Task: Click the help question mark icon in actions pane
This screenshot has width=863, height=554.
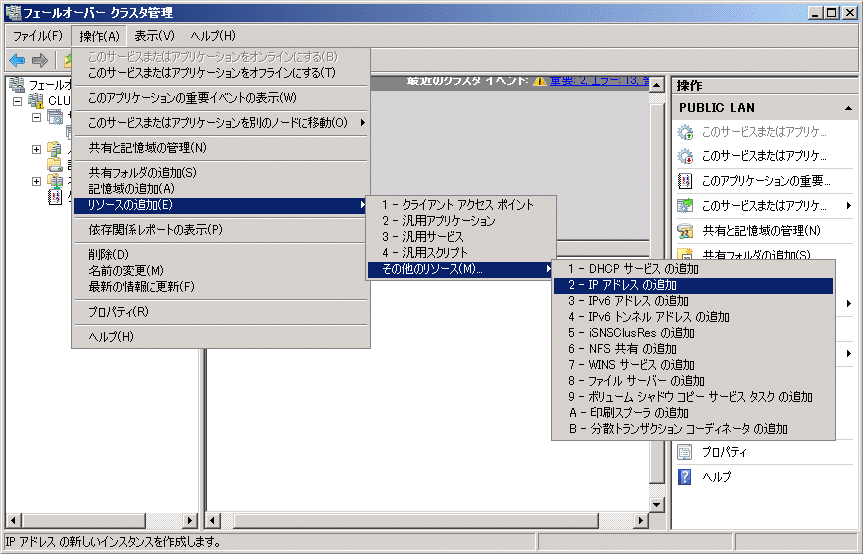Action: (685, 477)
